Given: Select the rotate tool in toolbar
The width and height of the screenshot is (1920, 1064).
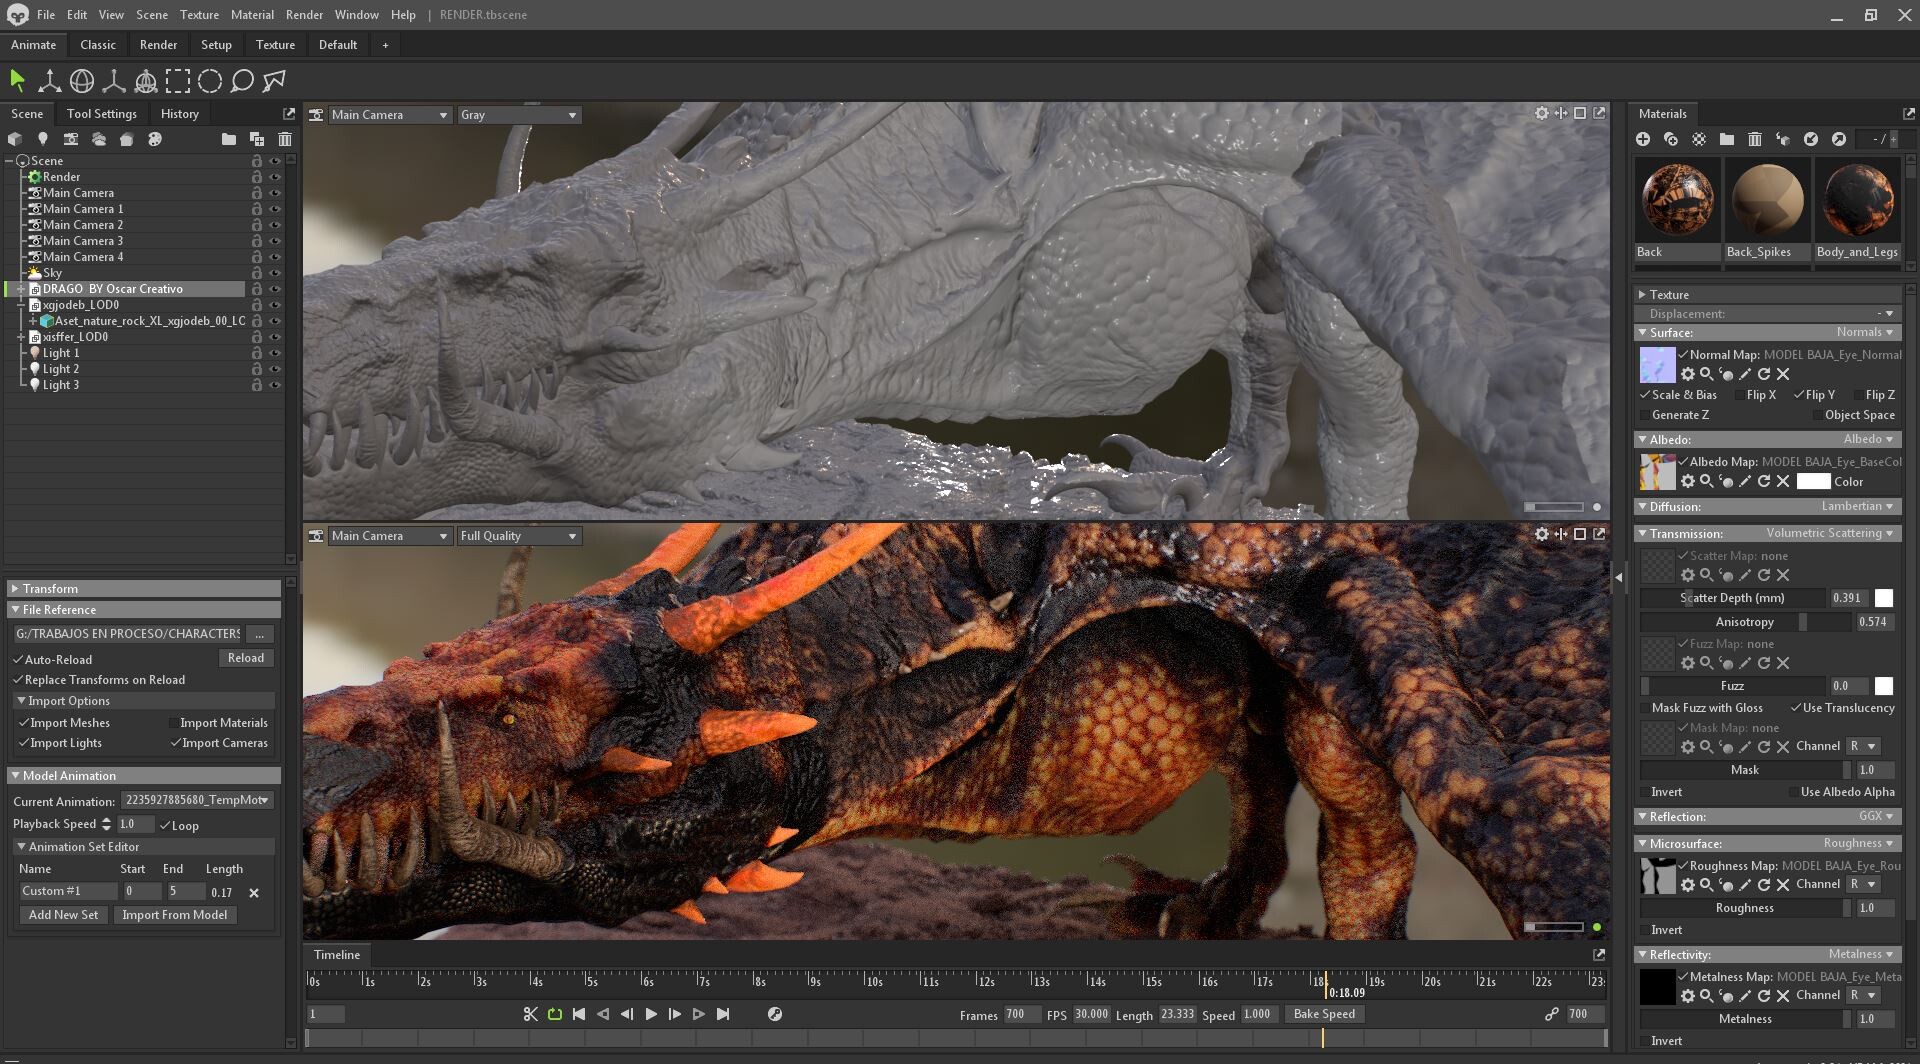Looking at the screenshot, I should click(x=82, y=81).
